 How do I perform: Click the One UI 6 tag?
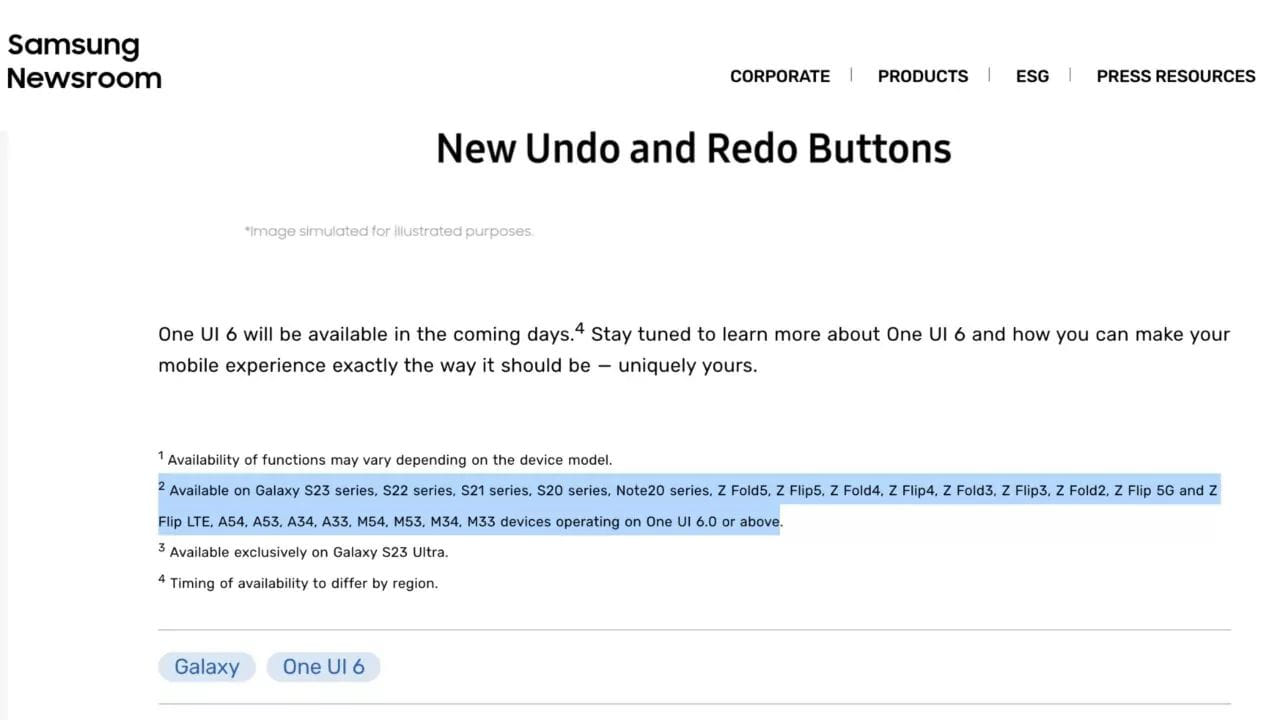pyautogui.click(x=323, y=667)
